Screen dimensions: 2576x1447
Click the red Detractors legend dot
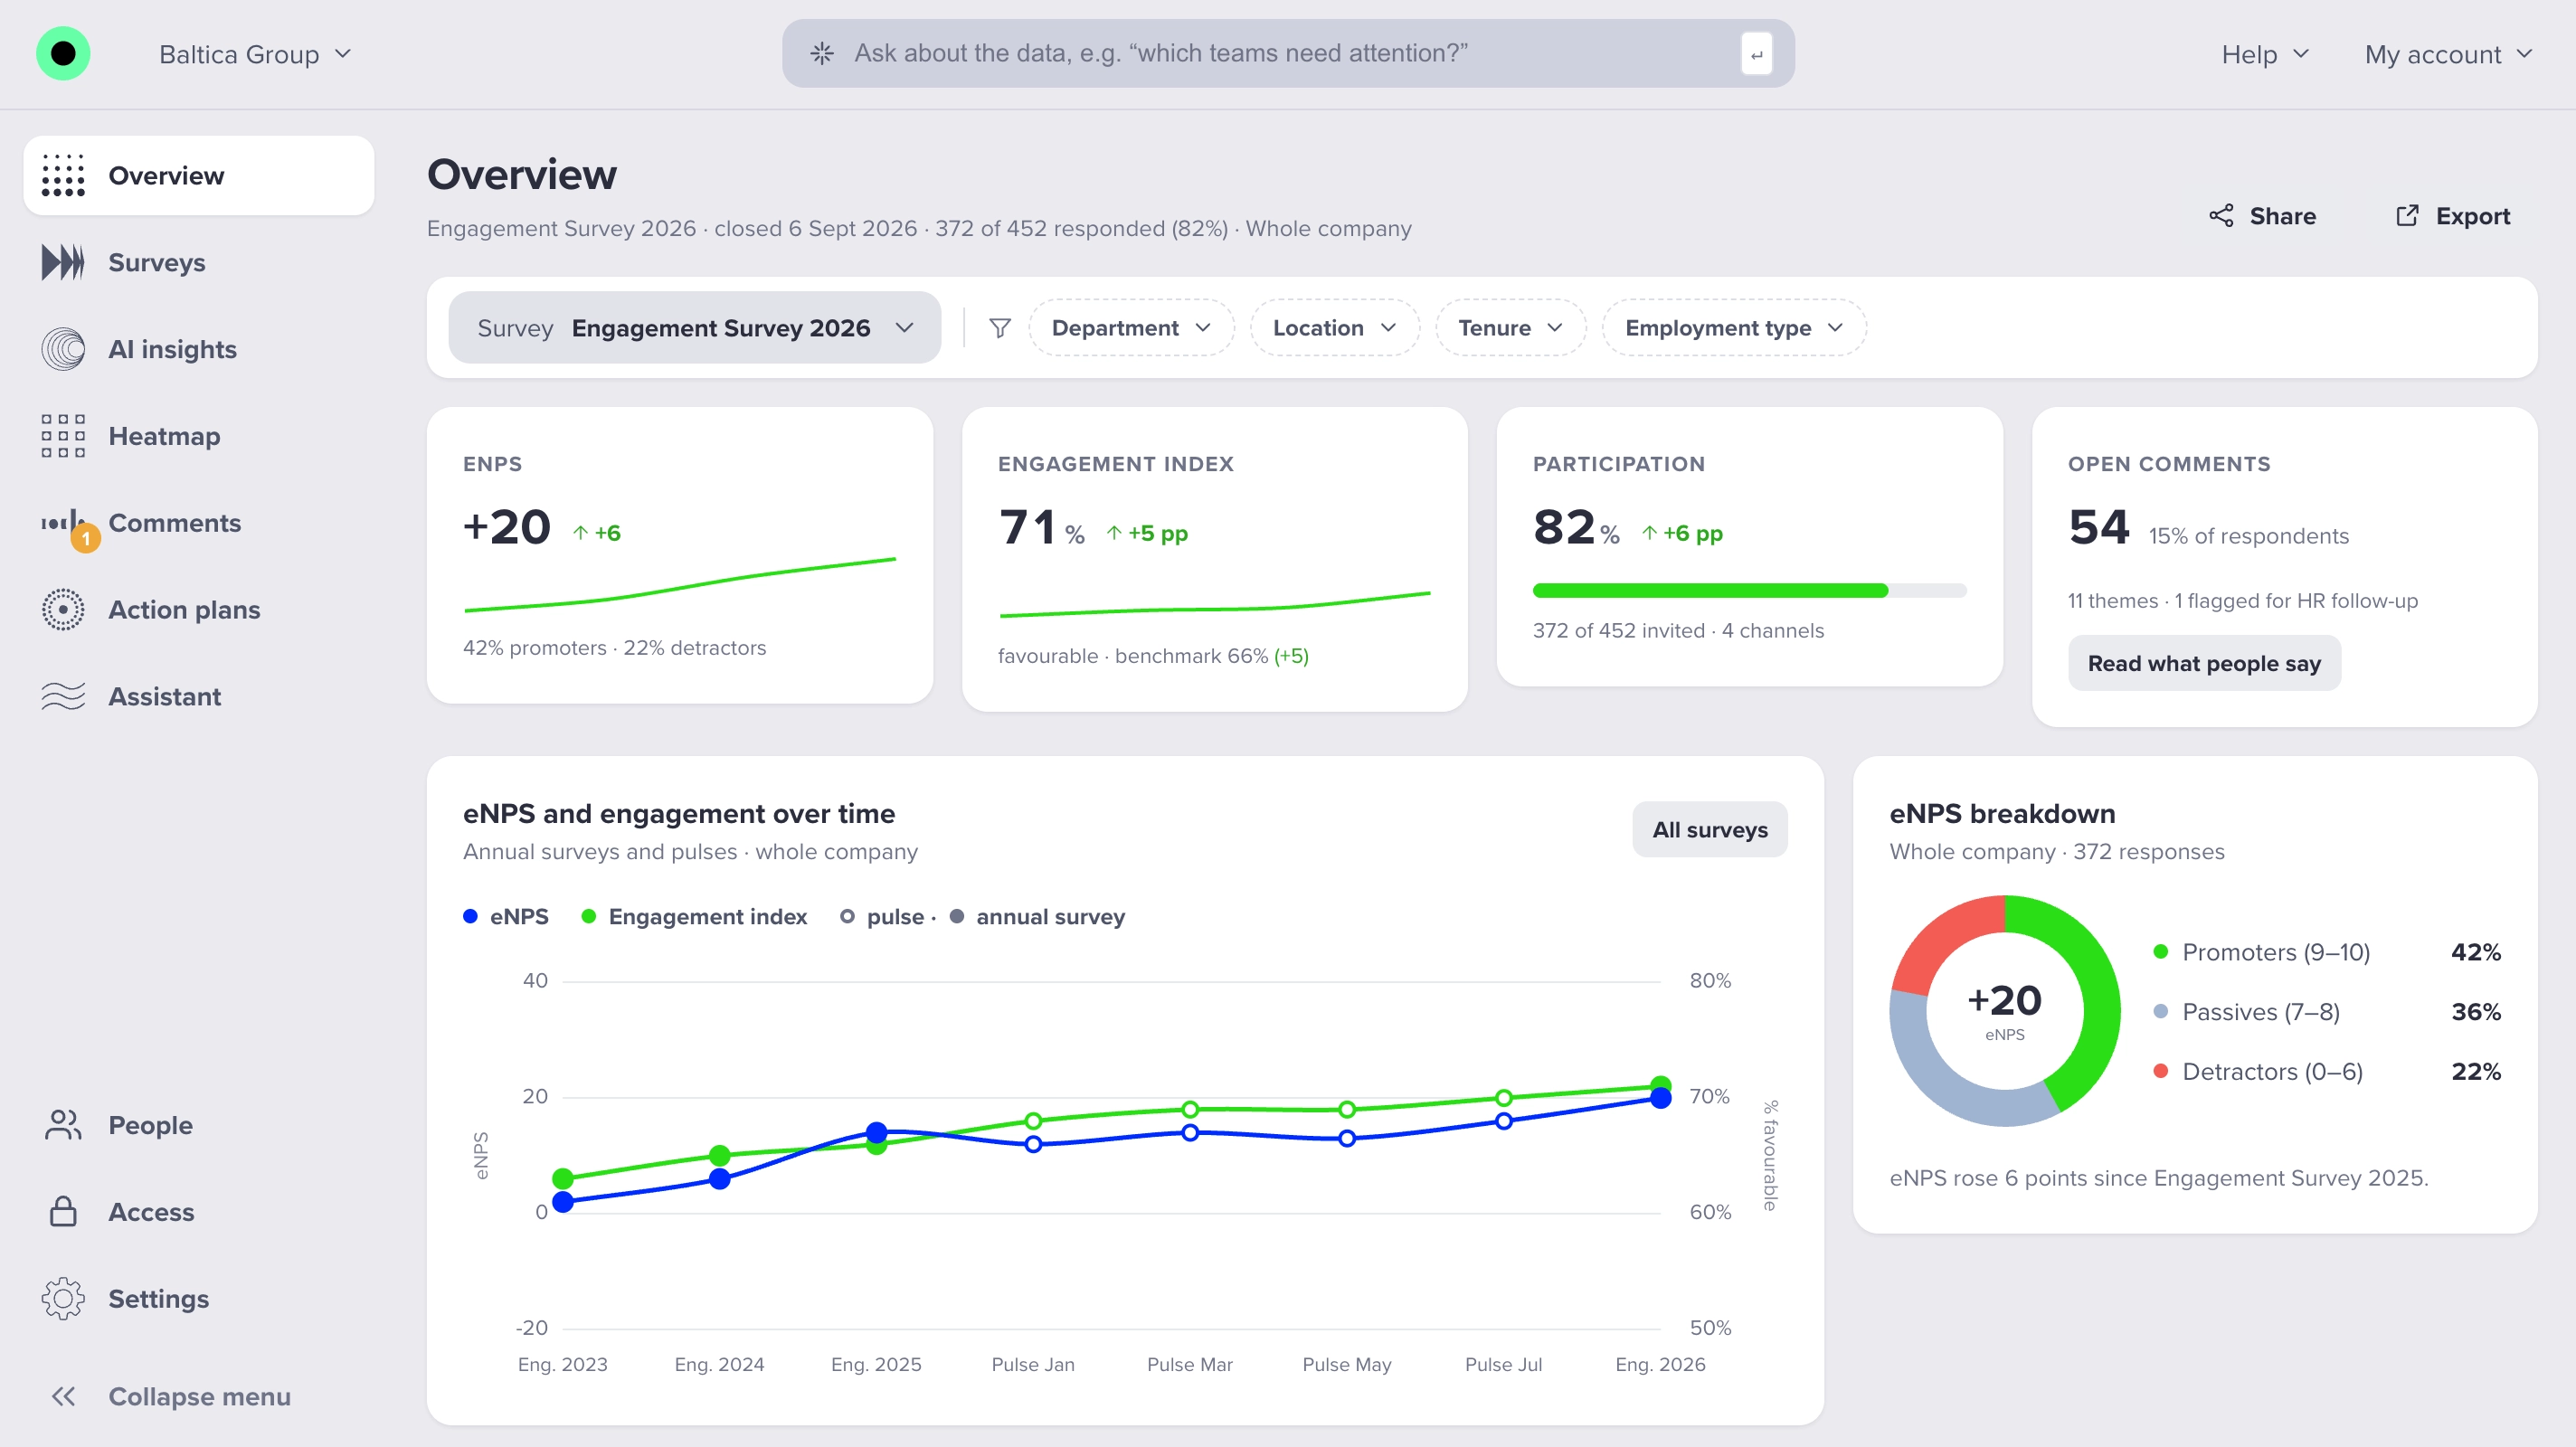2160,1071
